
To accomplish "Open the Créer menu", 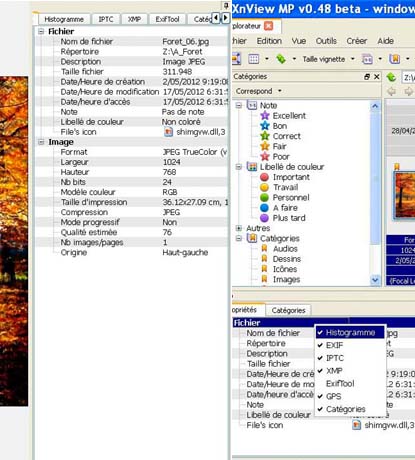I will 357,41.
